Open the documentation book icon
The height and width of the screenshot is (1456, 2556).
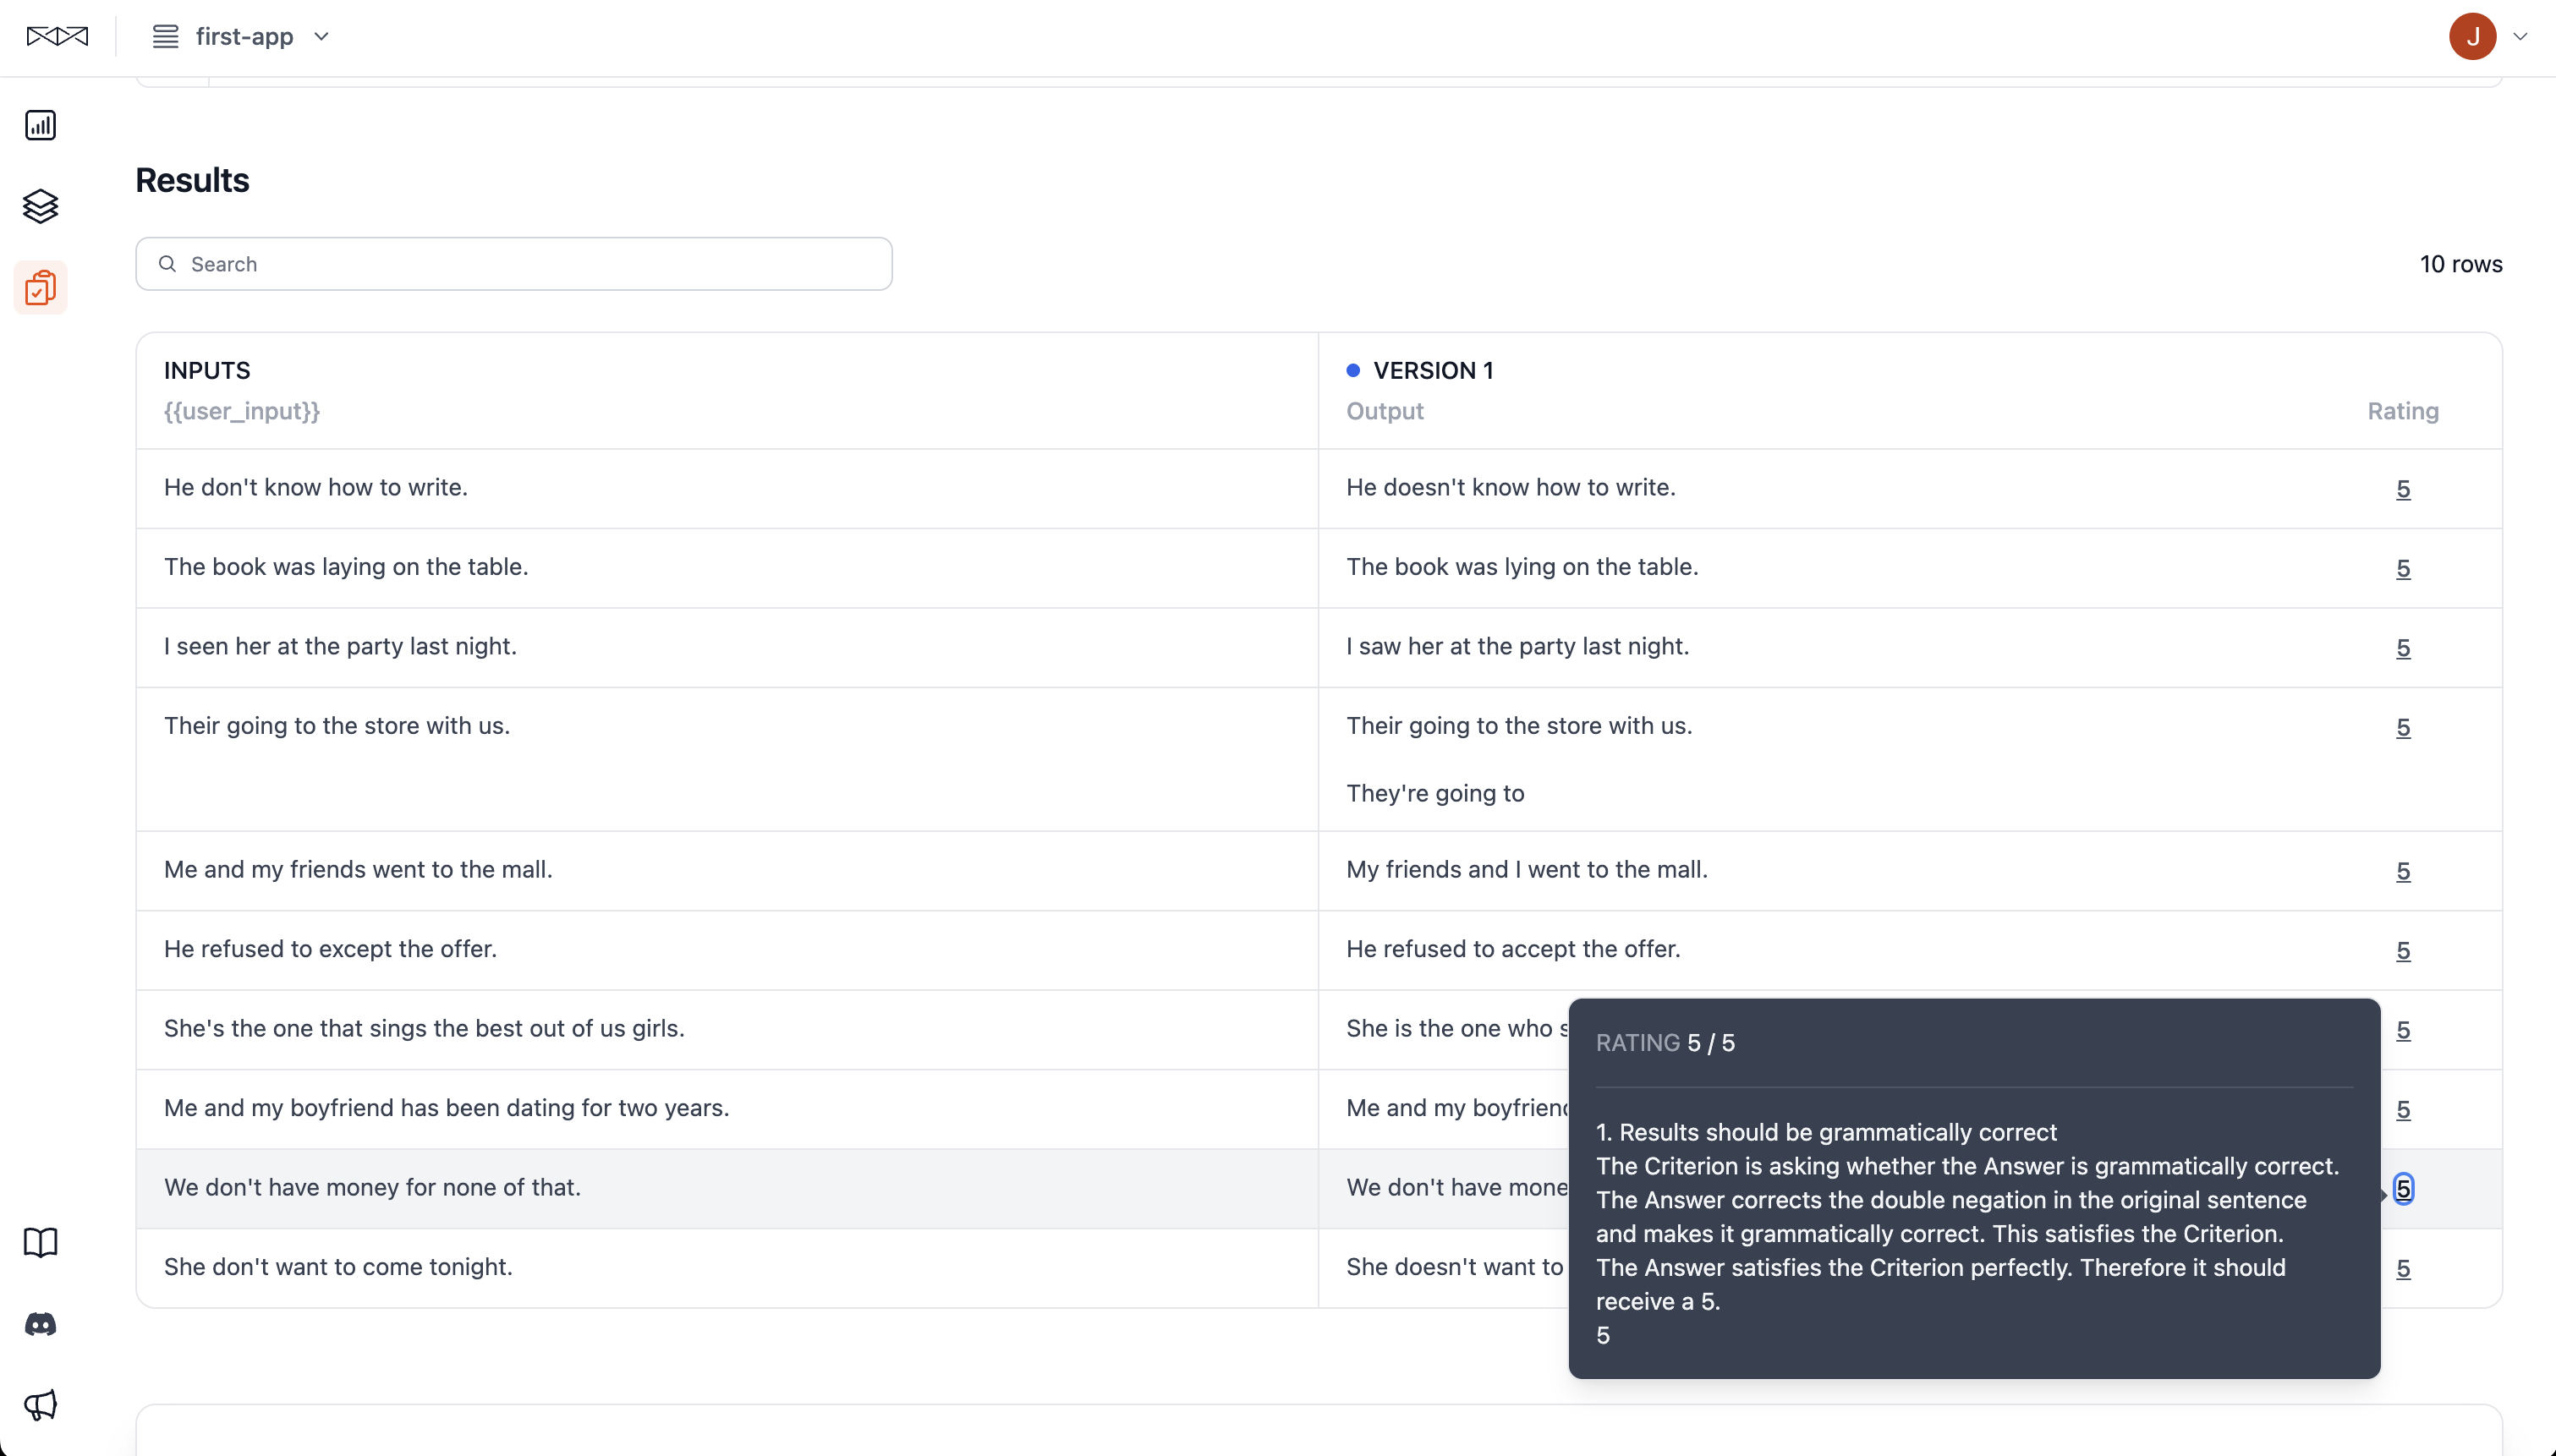(40, 1242)
